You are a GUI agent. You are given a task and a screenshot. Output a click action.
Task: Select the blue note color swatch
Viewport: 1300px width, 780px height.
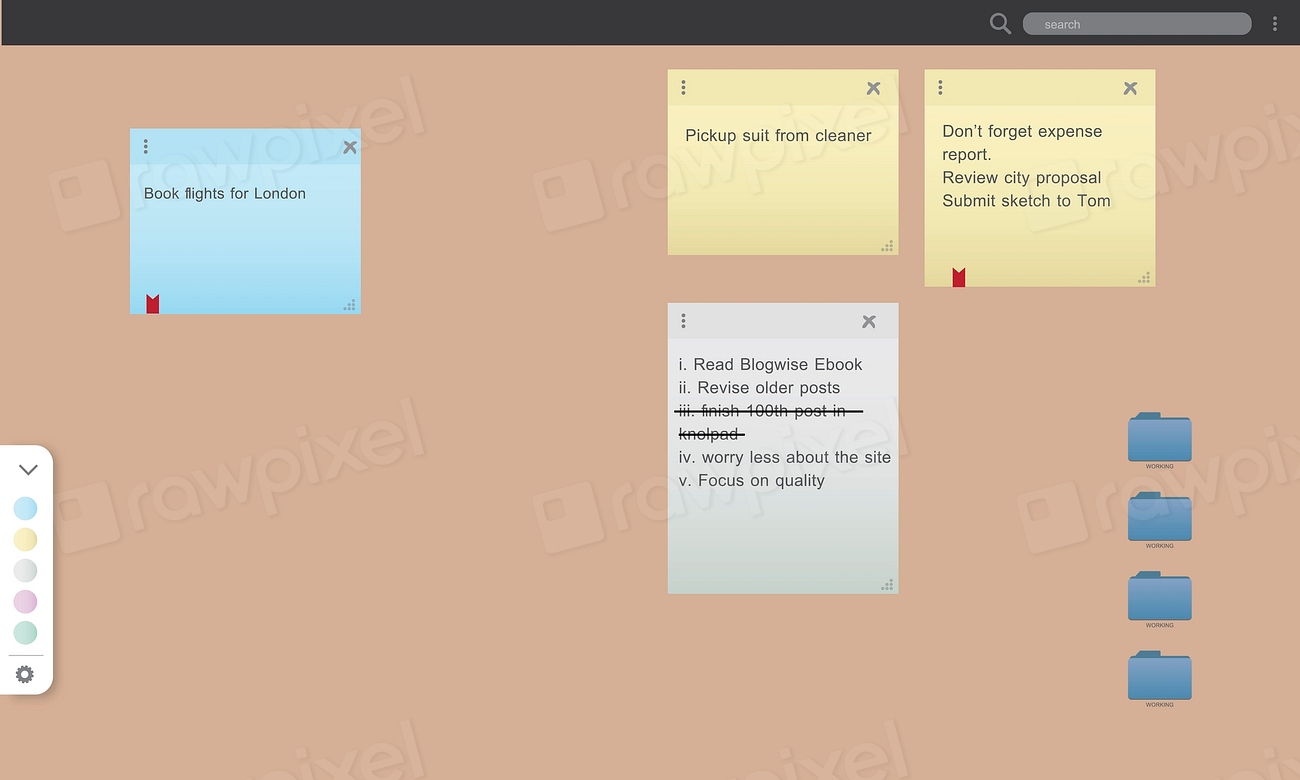[25, 509]
